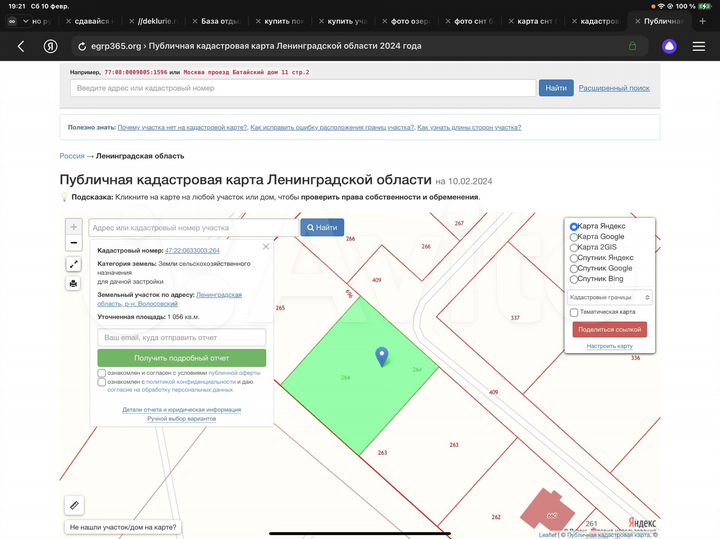Screen dimensions: 720x539
Task: Open публичной оферты link
Action: coord(234,373)
